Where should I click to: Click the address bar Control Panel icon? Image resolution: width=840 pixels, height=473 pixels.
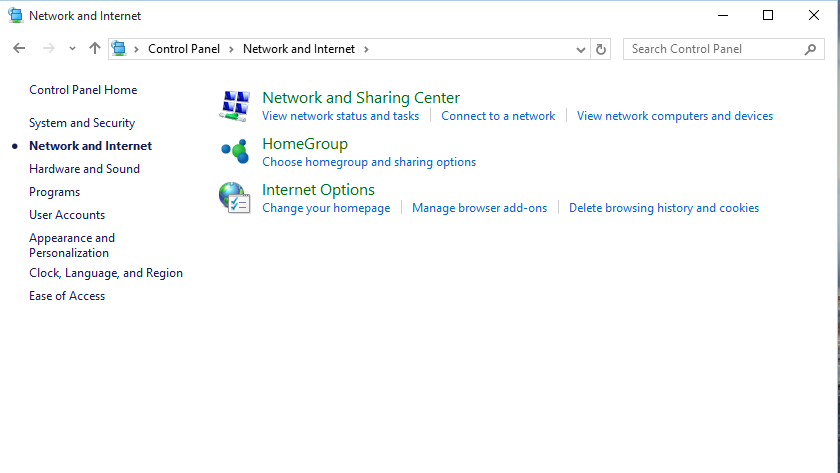[119, 49]
